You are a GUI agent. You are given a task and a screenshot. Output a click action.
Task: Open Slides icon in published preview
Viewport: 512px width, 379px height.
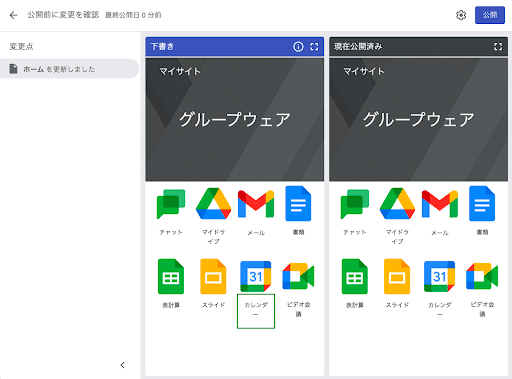pyautogui.click(x=397, y=276)
